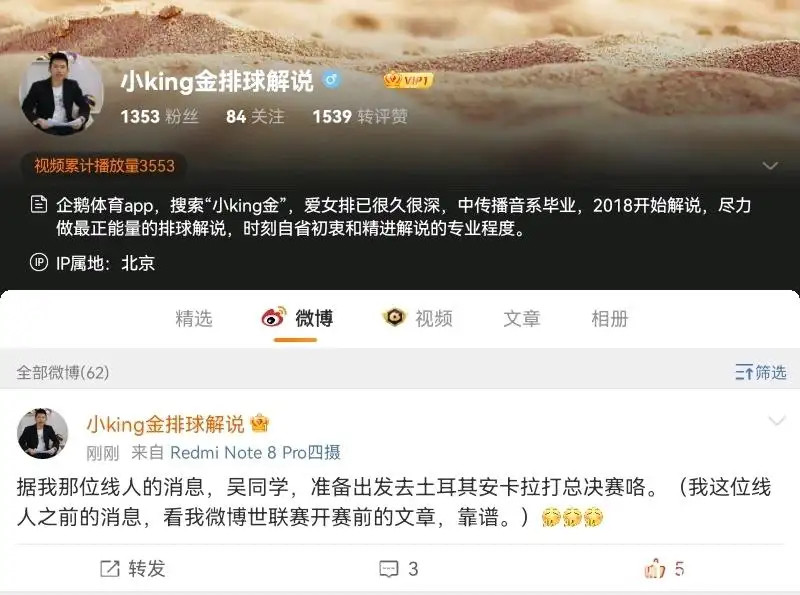
Task: Tap 视频累计播放量3553 badge
Action: 104,165
